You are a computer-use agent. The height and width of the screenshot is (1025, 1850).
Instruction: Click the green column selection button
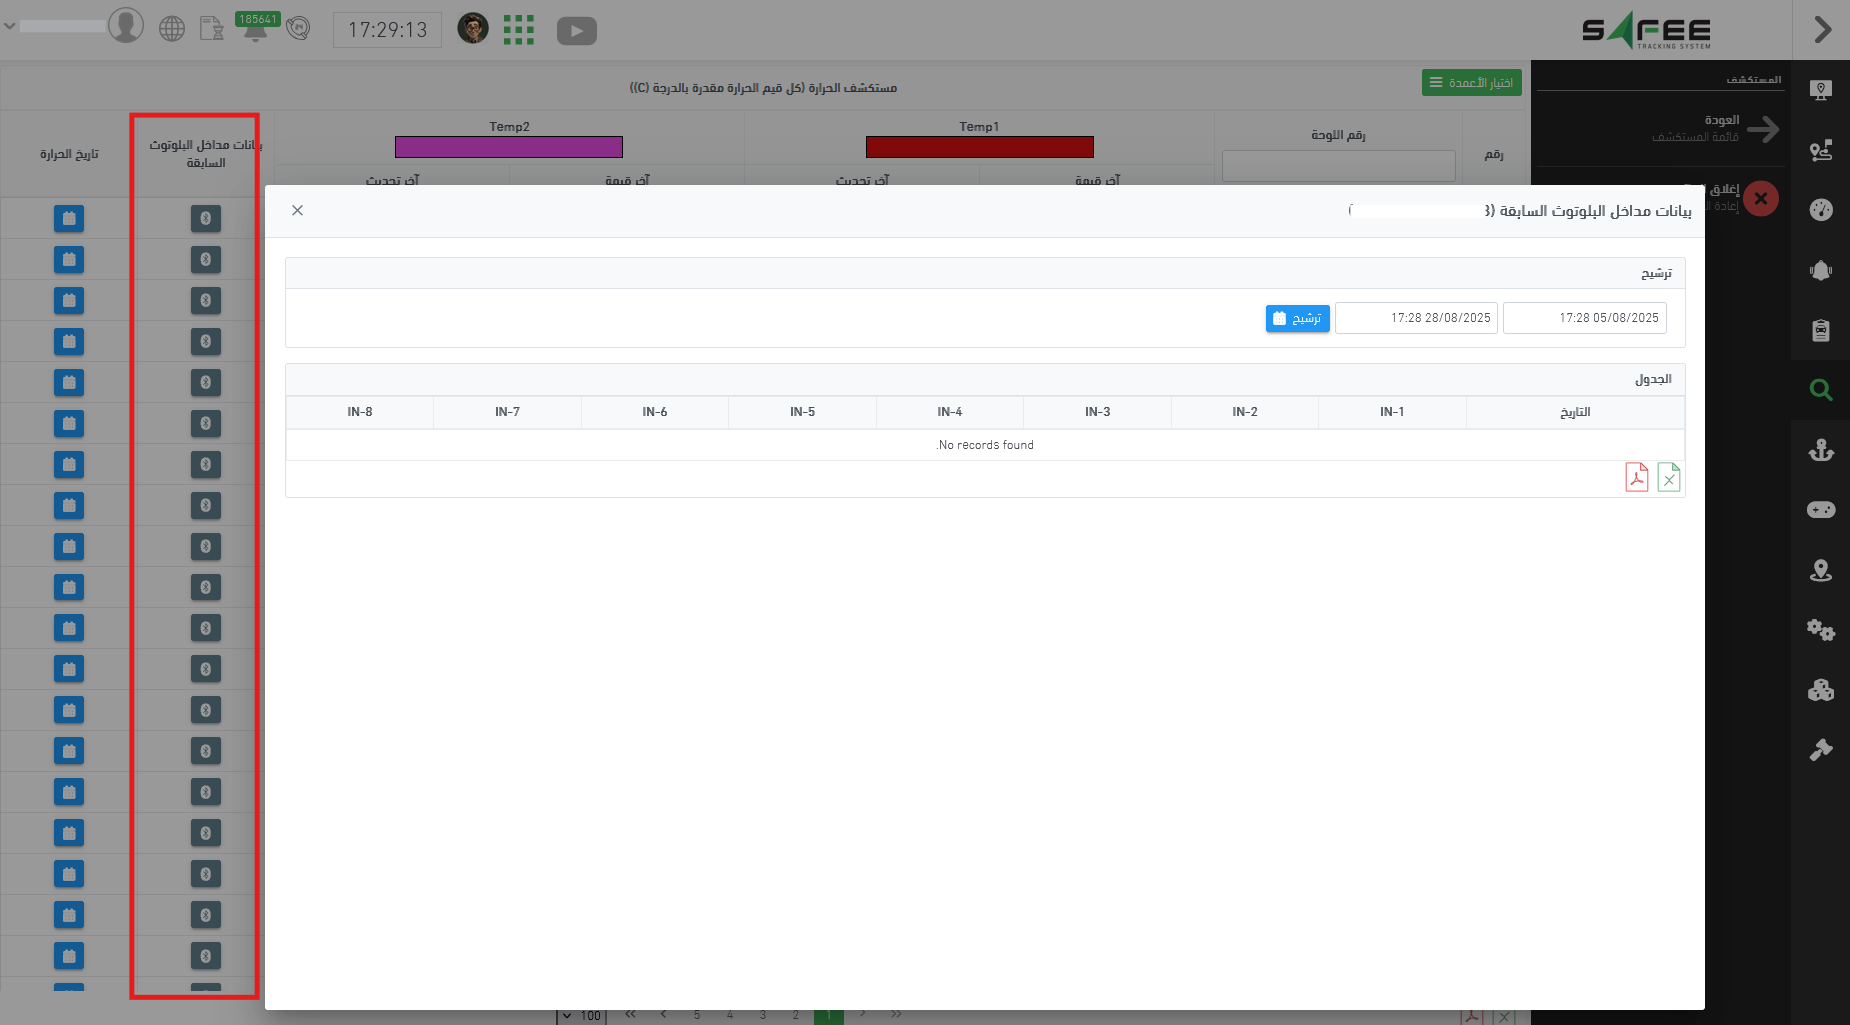[x=1471, y=83]
